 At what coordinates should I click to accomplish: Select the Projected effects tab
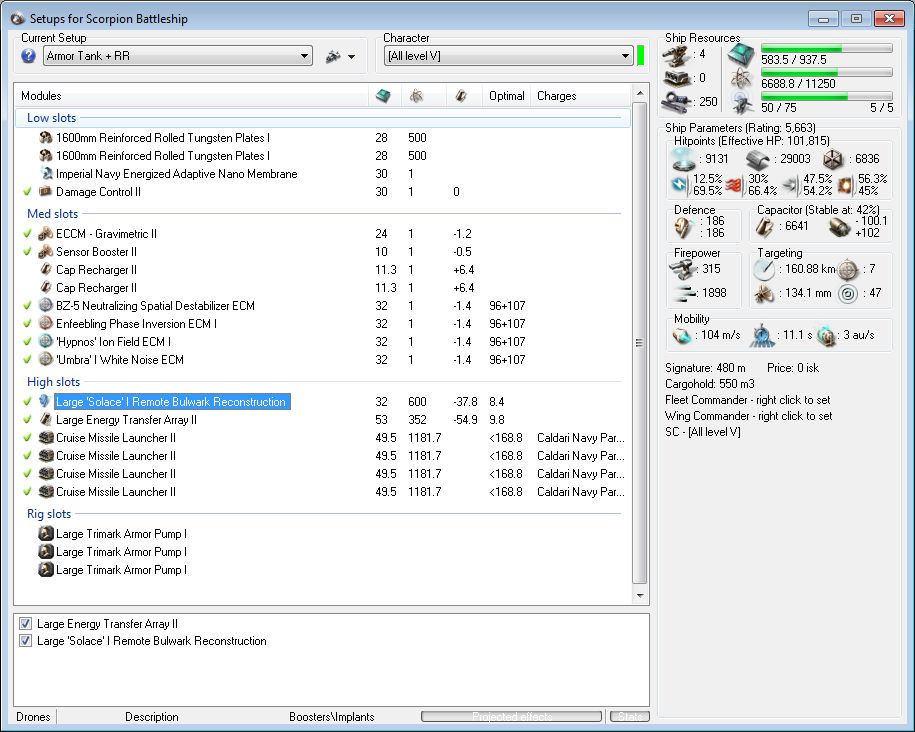click(512, 716)
